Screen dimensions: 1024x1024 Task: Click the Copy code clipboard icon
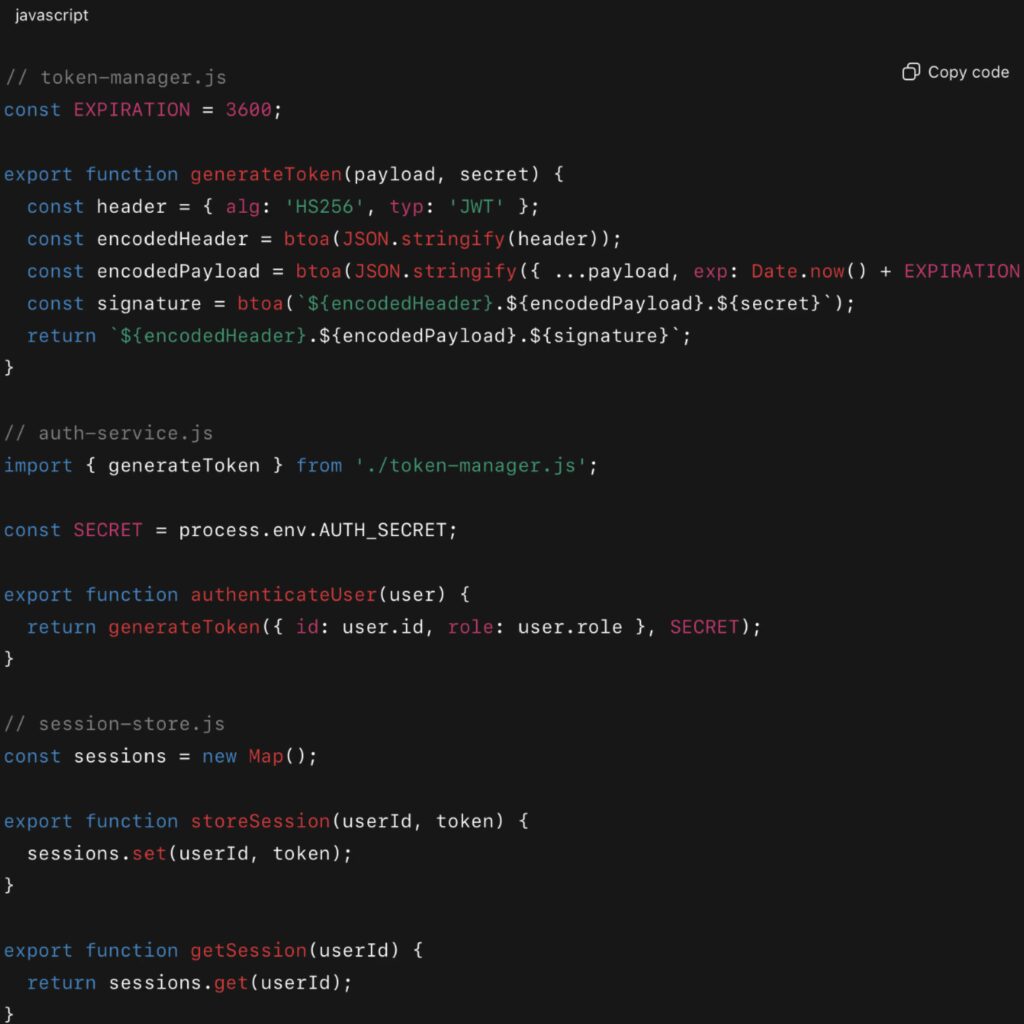(911, 72)
